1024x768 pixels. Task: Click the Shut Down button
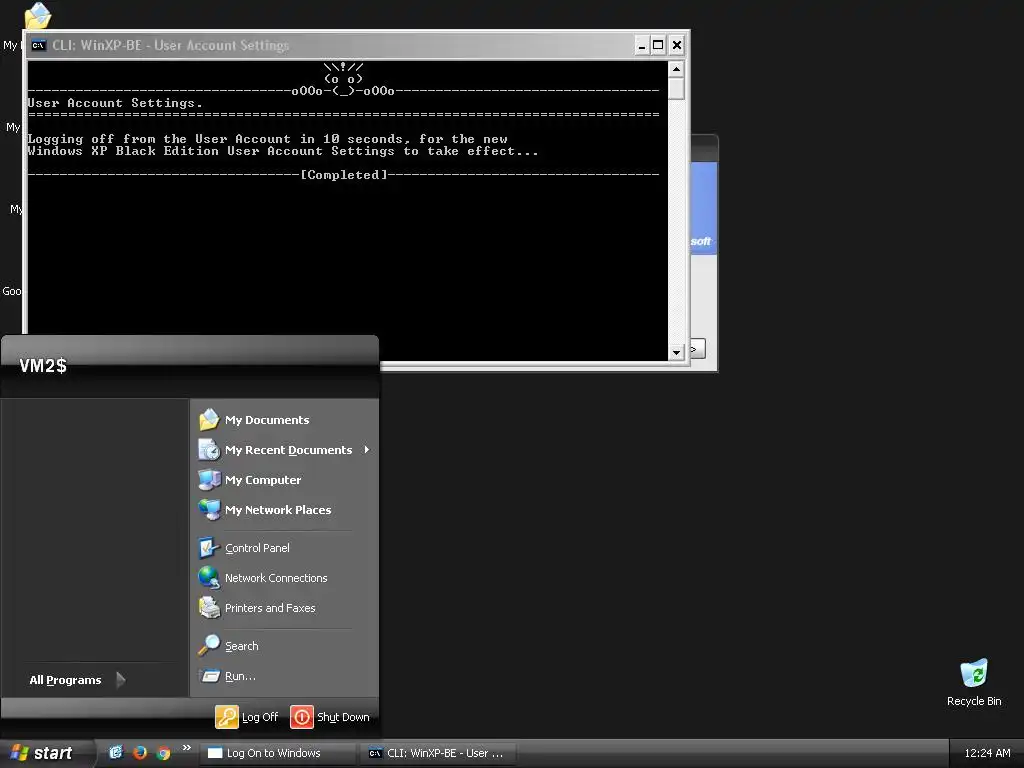pos(330,717)
